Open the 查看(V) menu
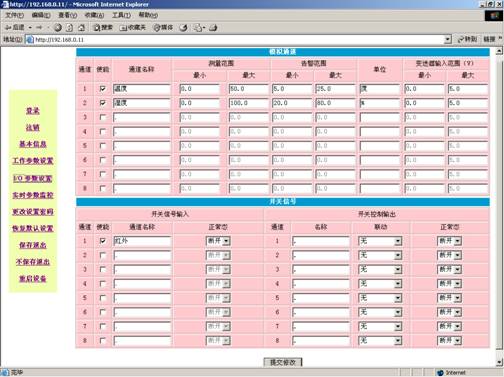504x377 pixels. (68, 15)
